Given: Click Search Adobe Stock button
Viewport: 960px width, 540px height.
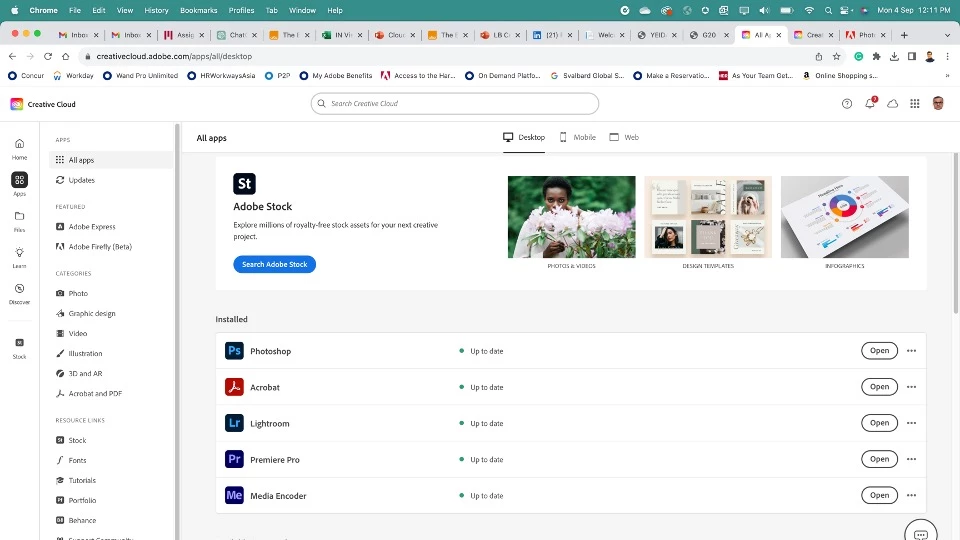Looking at the screenshot, I should coord(274,264).
